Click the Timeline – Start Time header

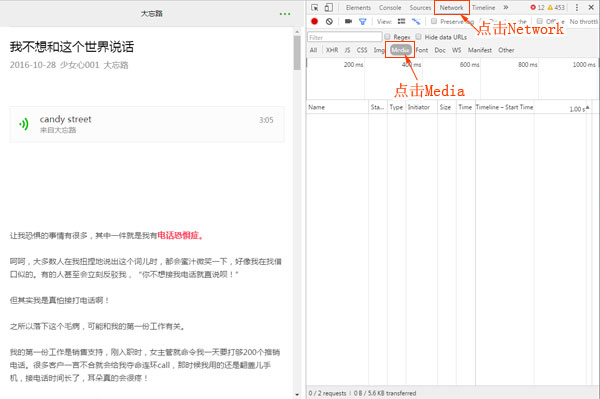[x=504, y=107]
